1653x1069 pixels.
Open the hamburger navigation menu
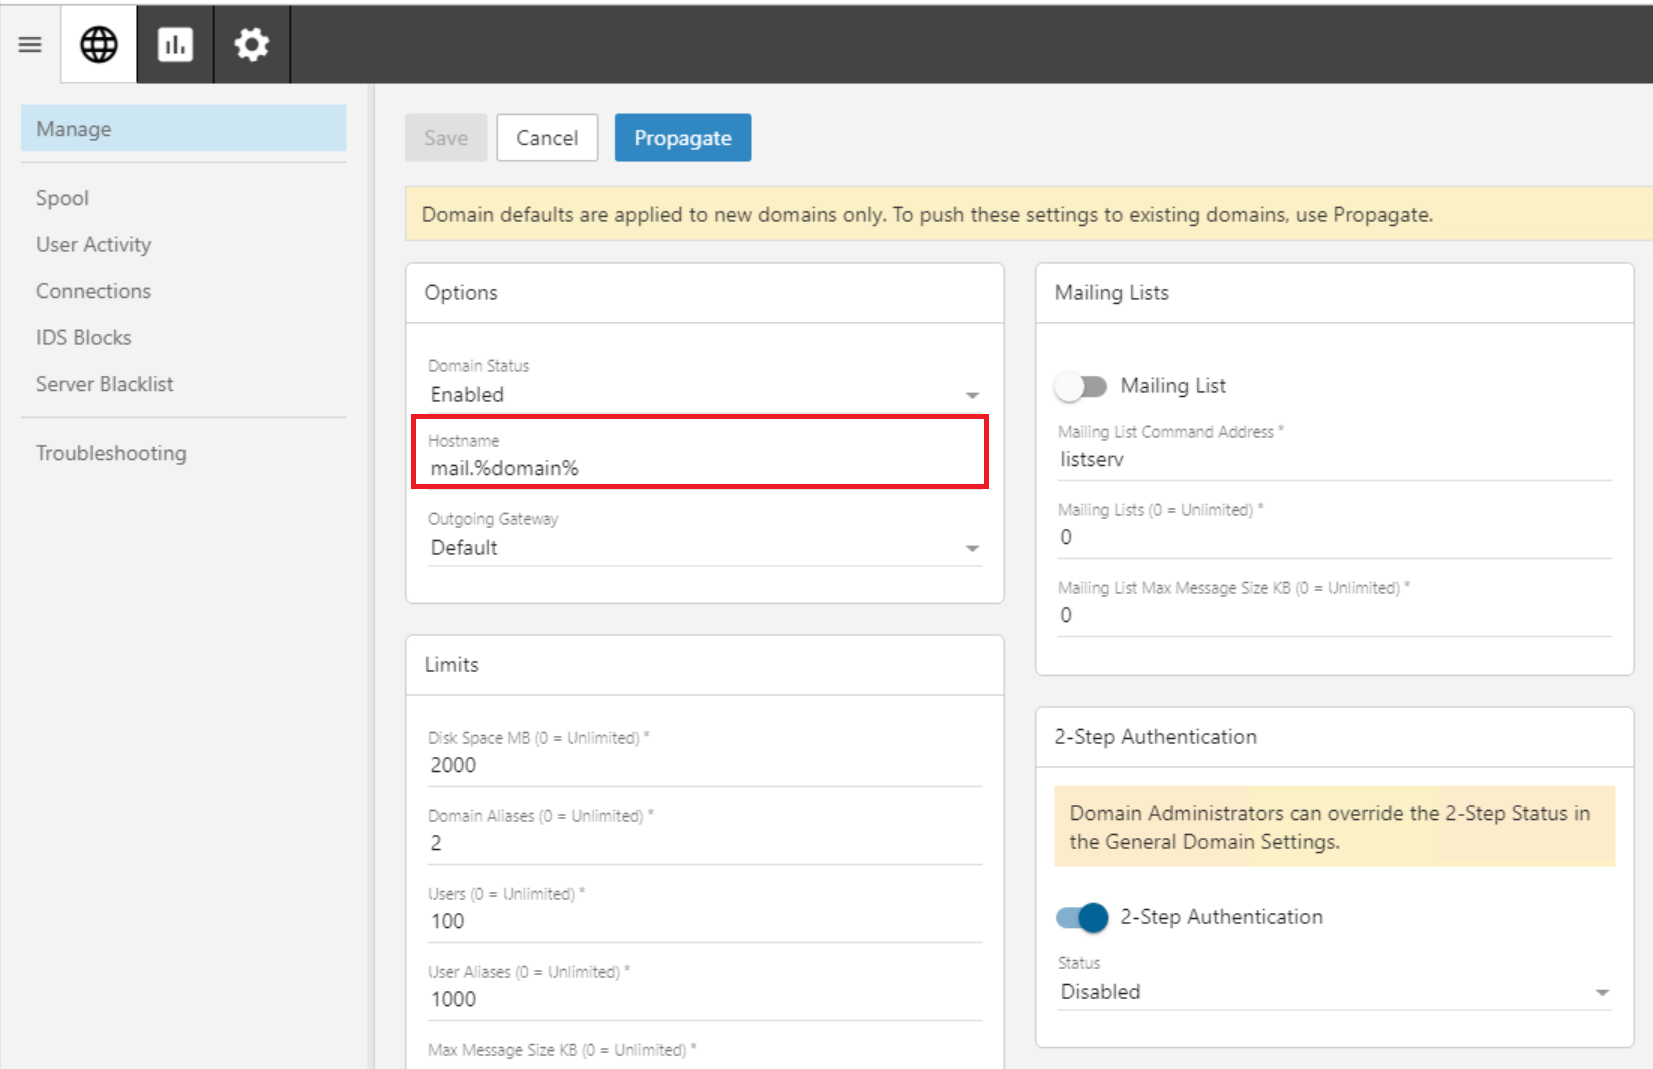click(30, 45)
